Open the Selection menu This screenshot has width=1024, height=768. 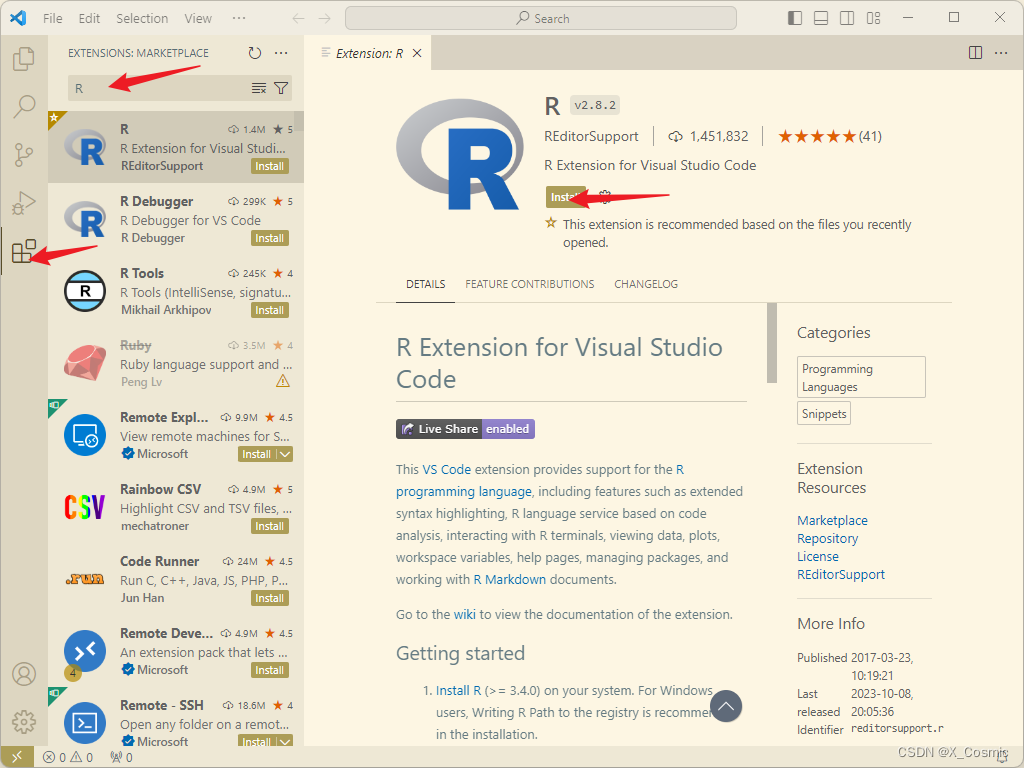[142, 18]
